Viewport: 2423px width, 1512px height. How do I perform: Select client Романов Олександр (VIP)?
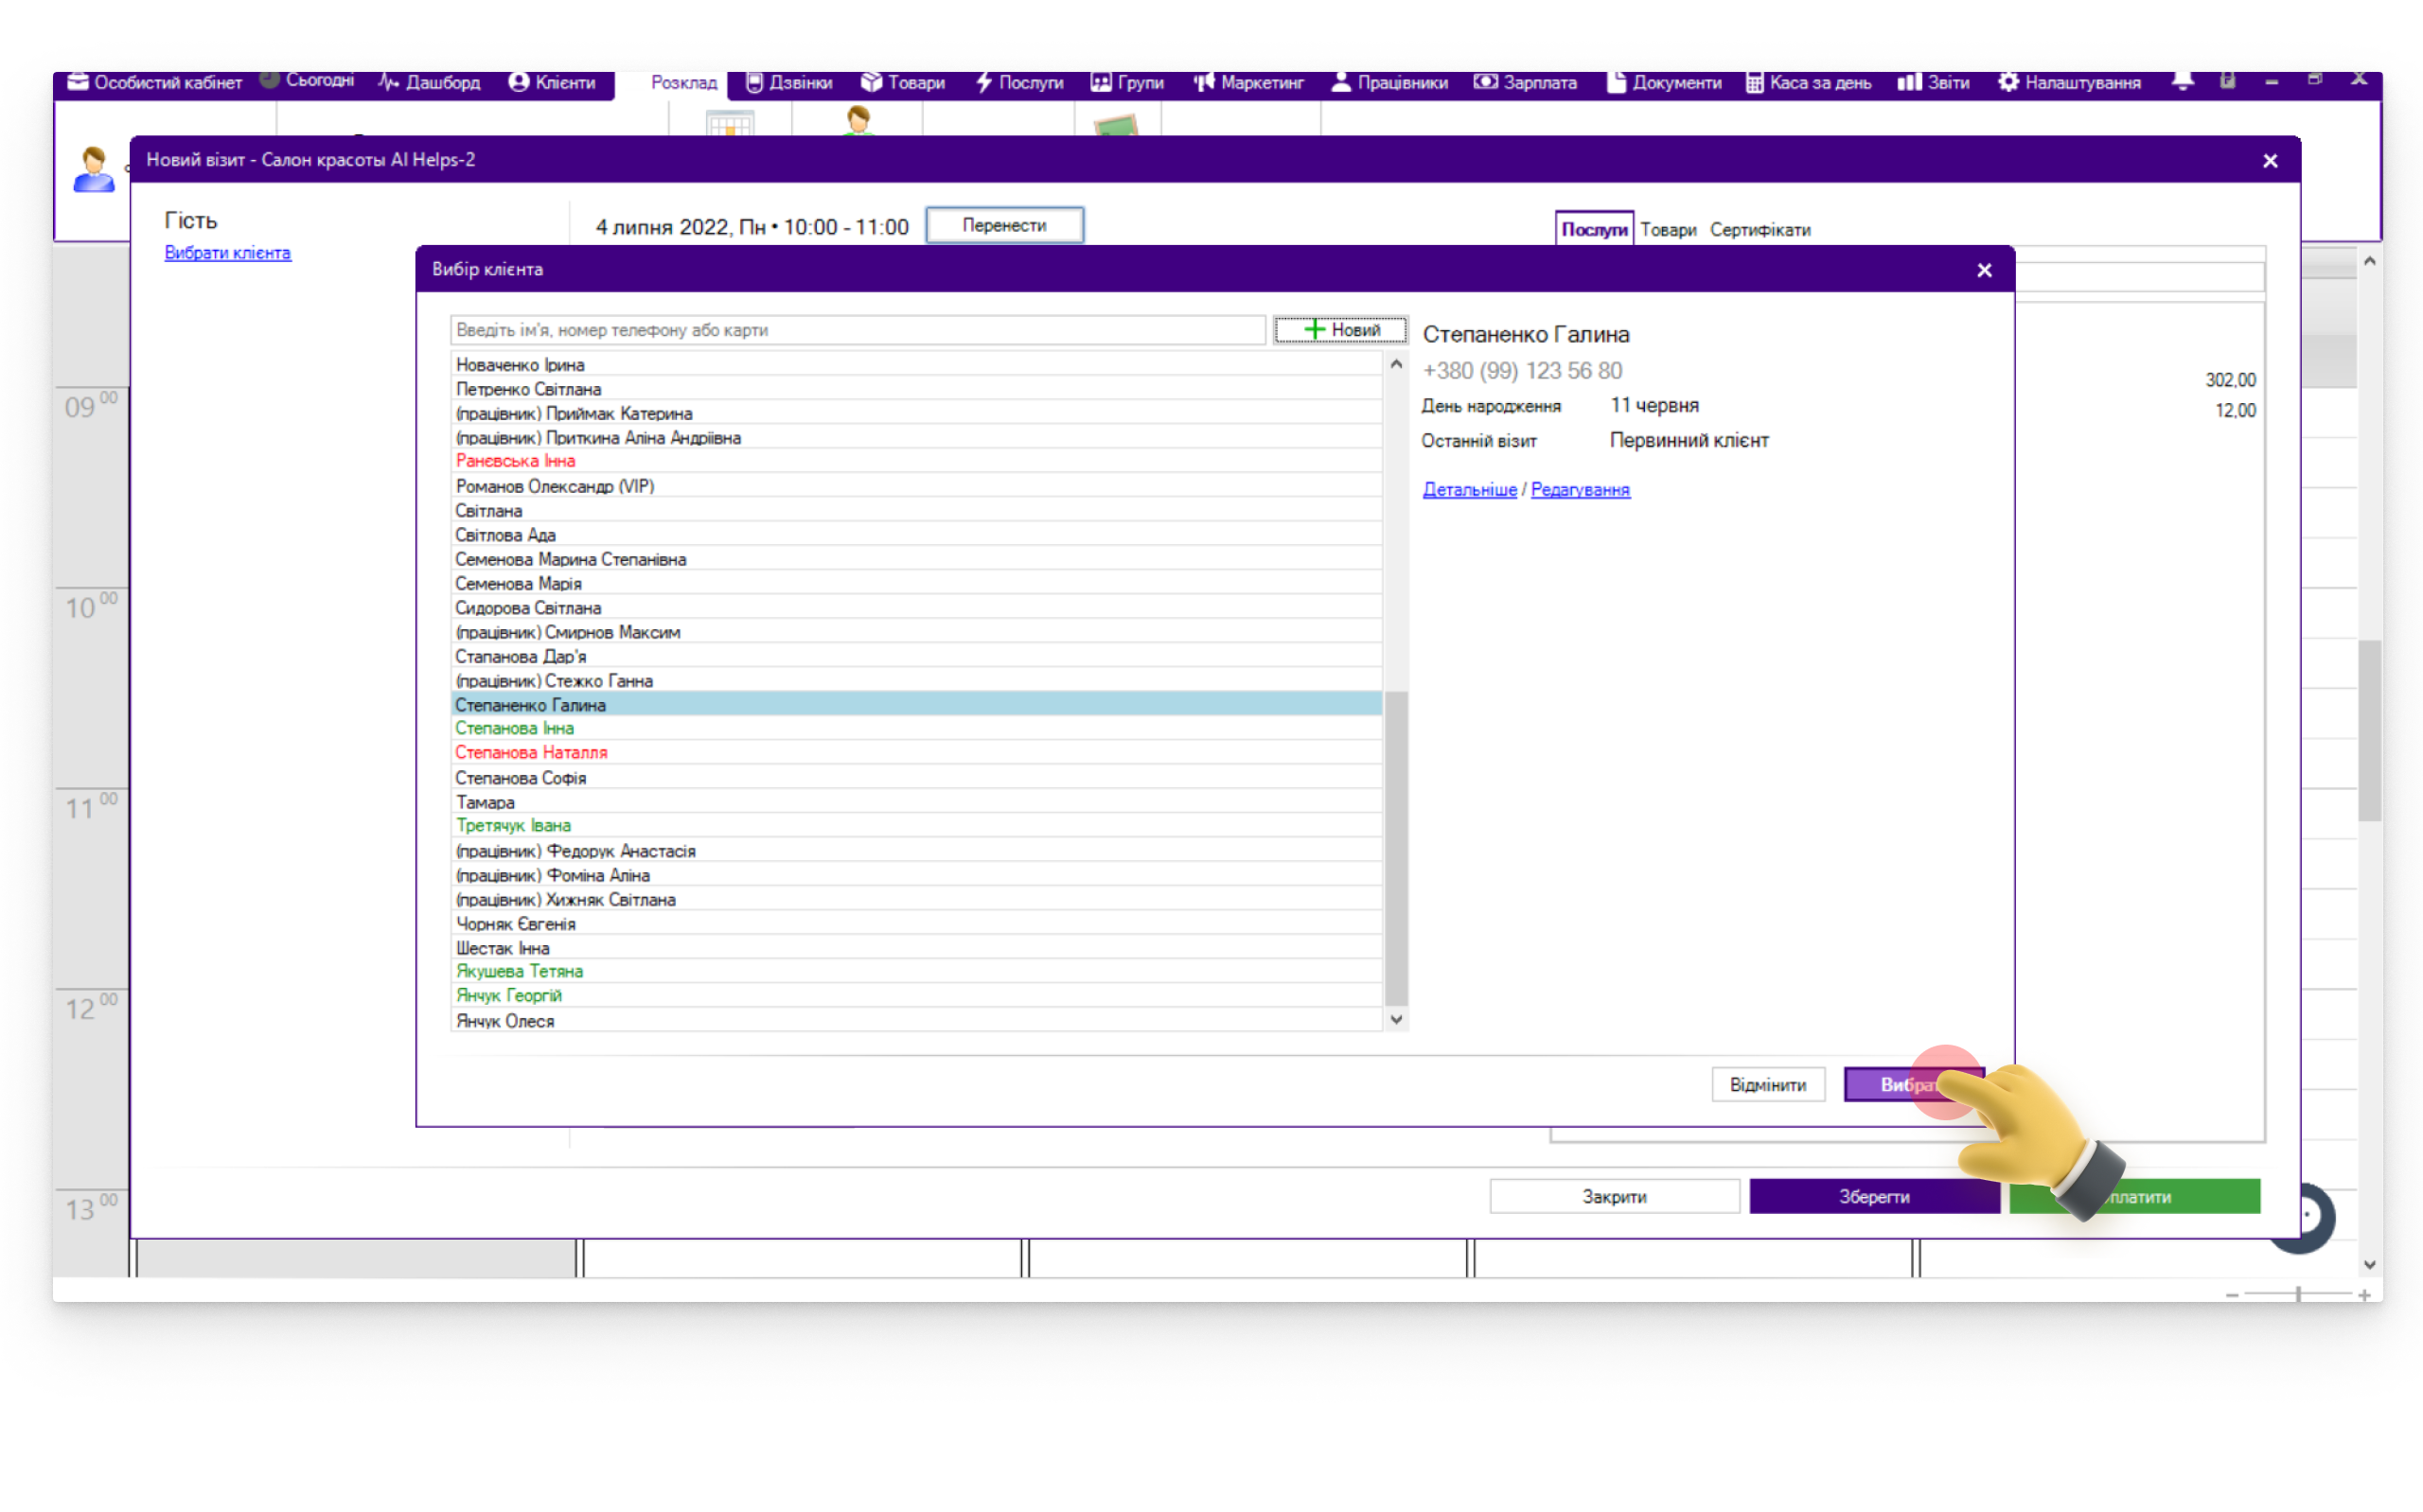[x=916, y=486]
